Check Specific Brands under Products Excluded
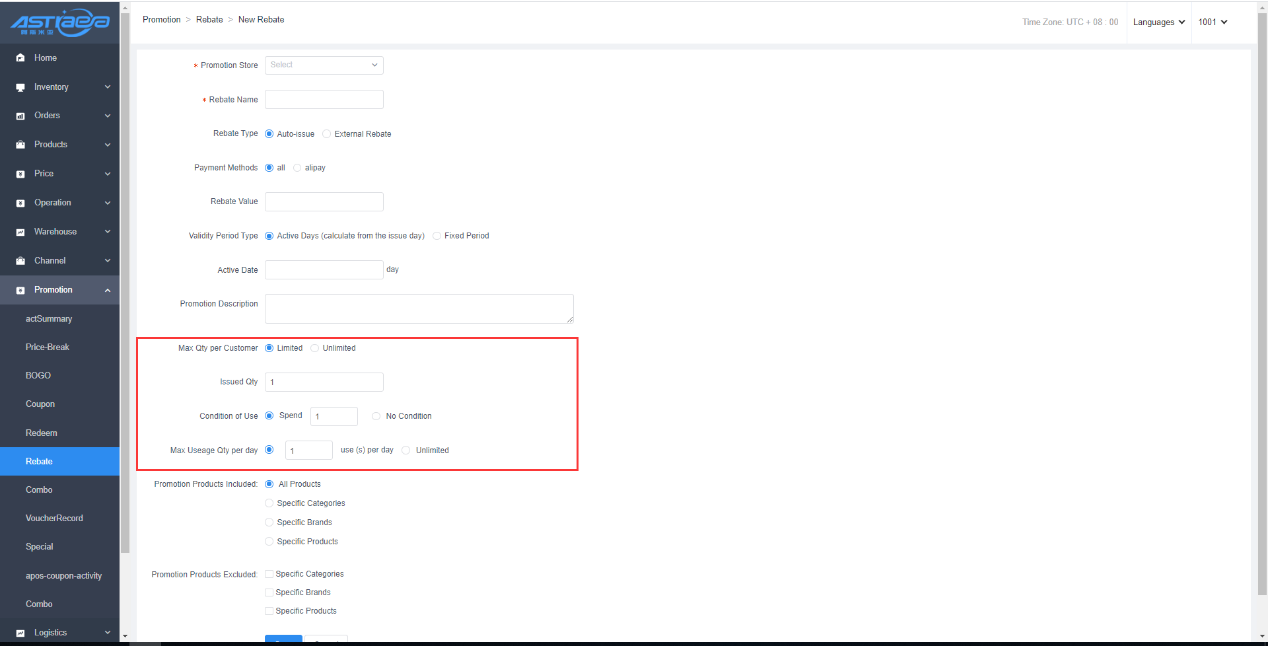The height and width of the screenshot is (646, 1268). click(x=268, y=592)
